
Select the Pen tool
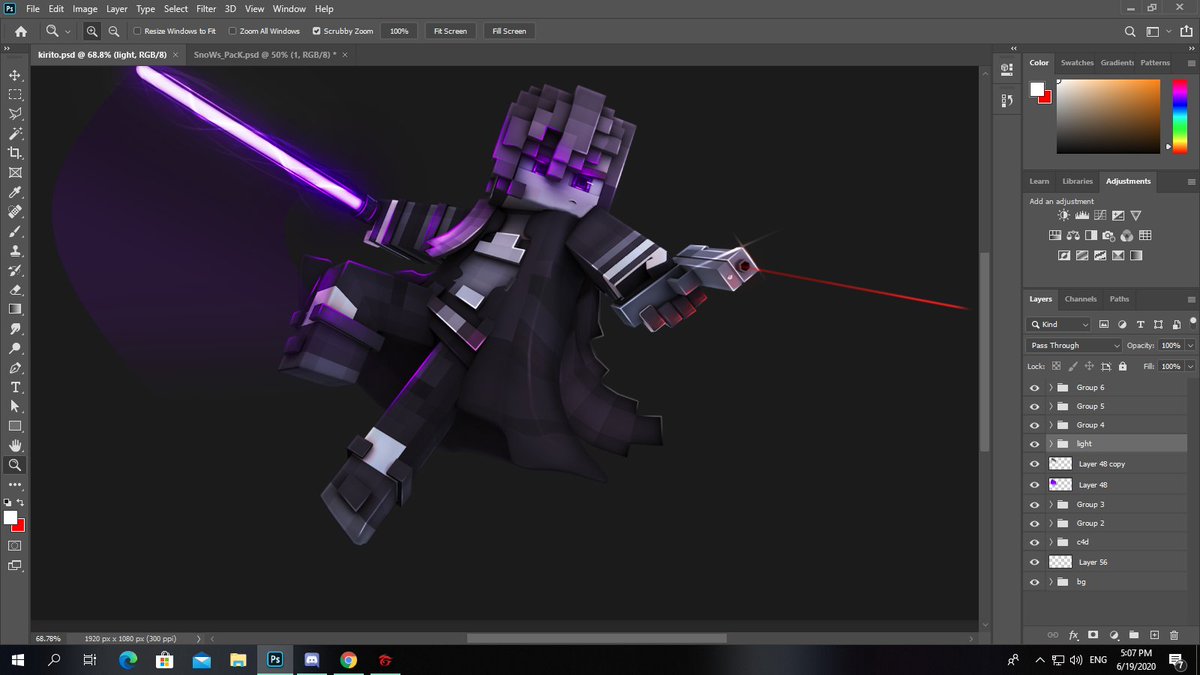point(15,368)
